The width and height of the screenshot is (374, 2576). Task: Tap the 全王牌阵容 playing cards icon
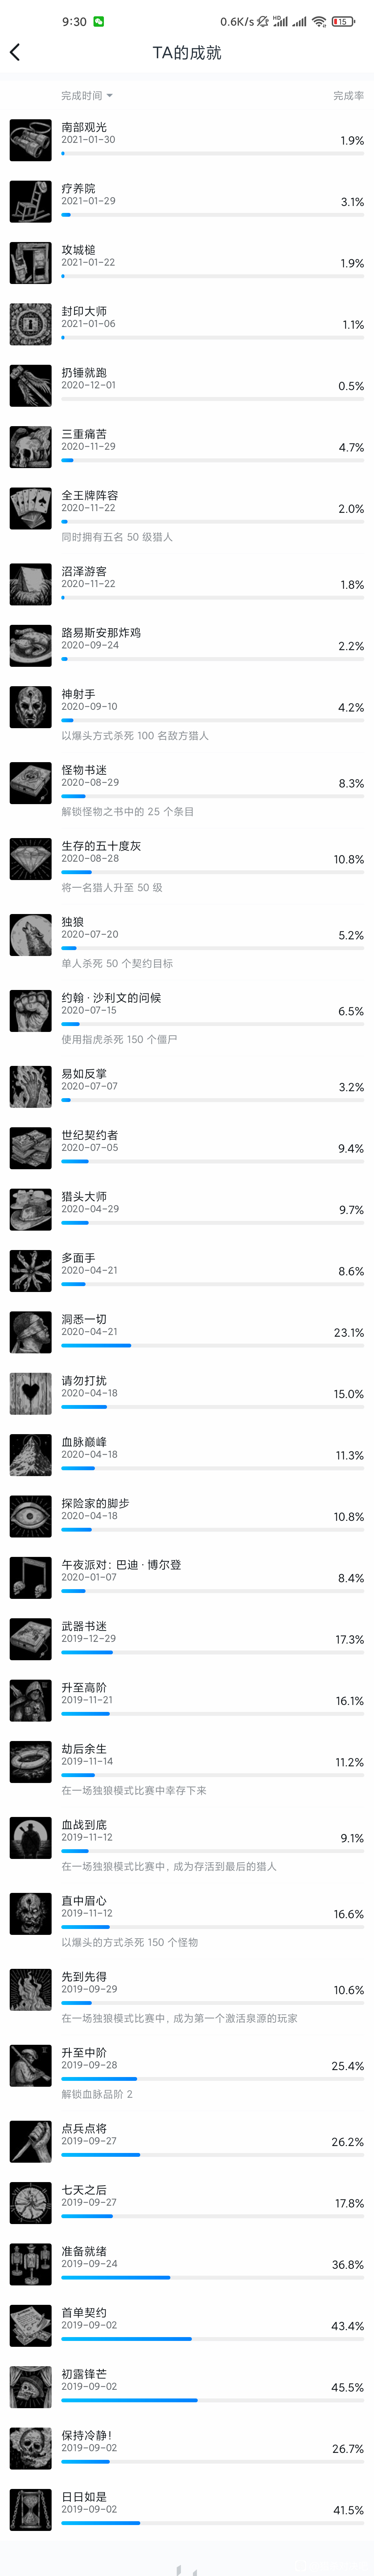31,508
